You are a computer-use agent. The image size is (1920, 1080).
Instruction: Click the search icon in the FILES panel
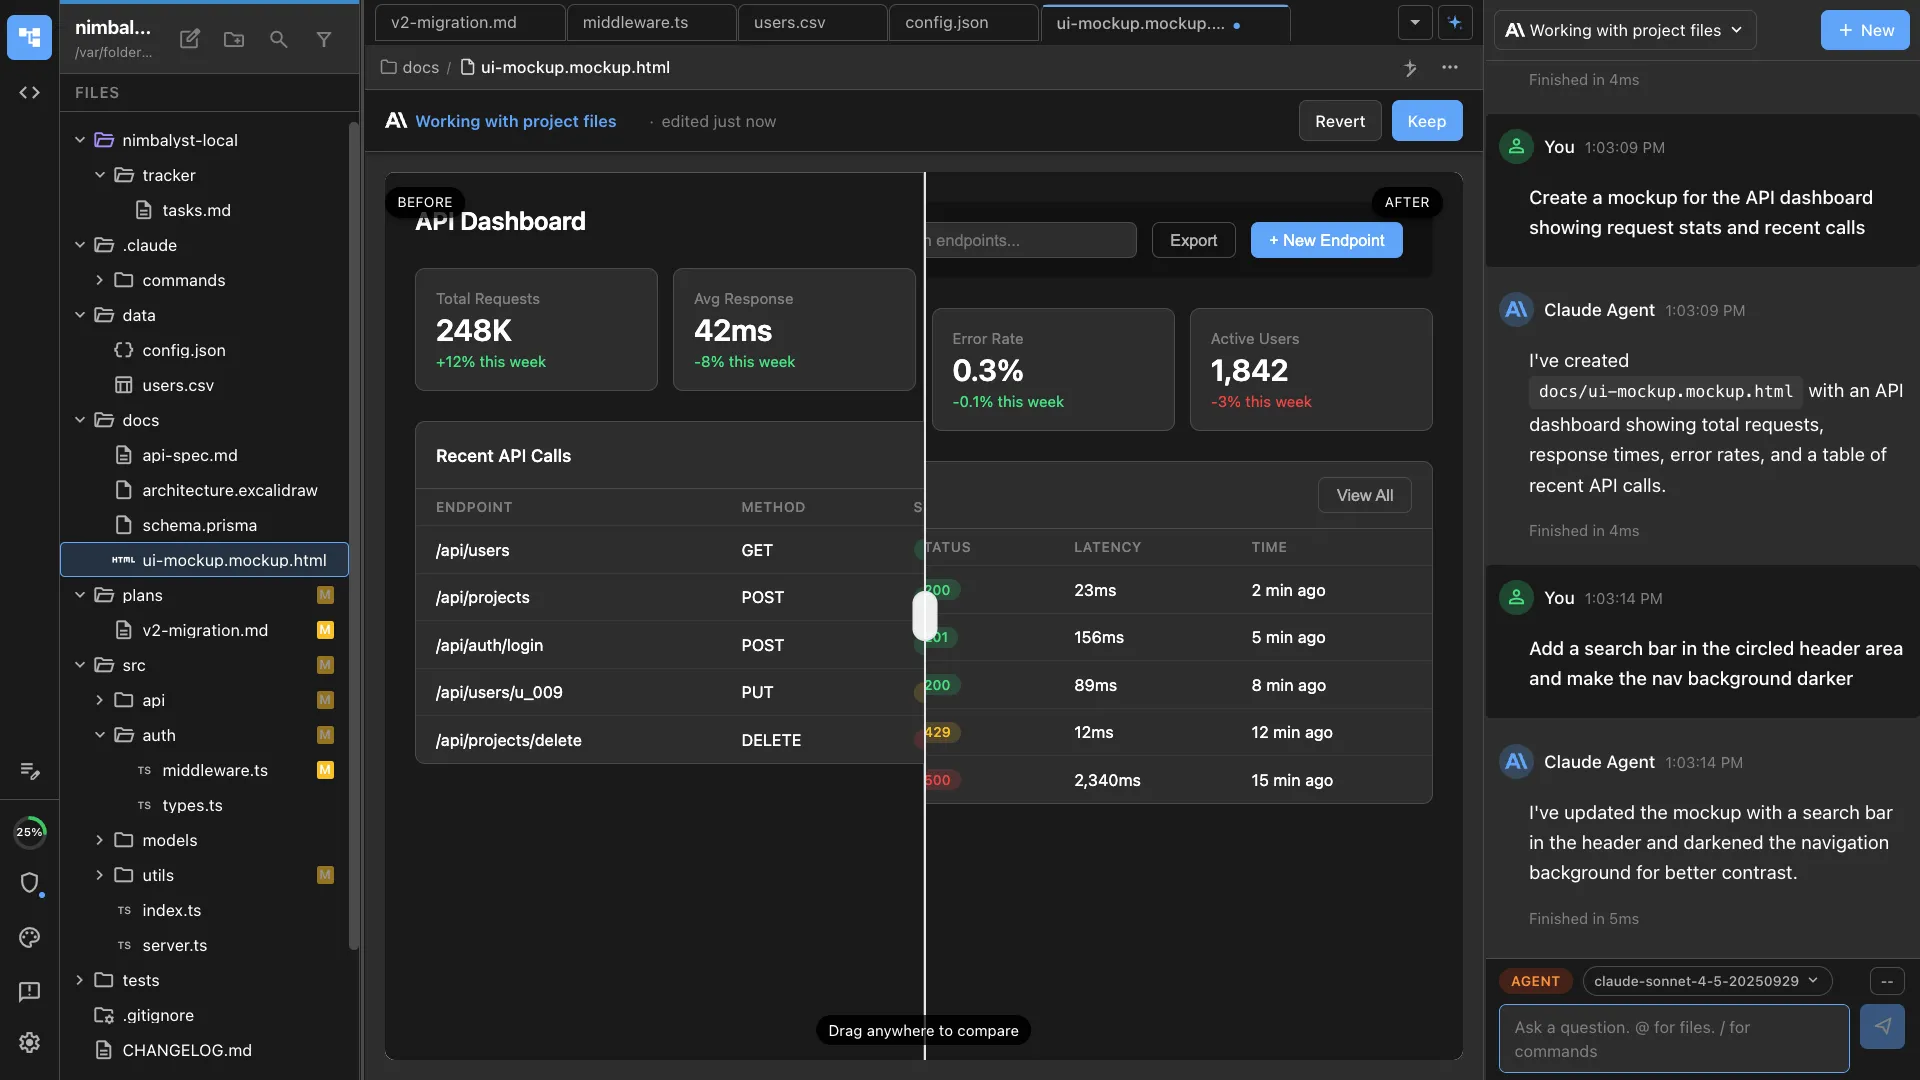click(x=278, y=39)
